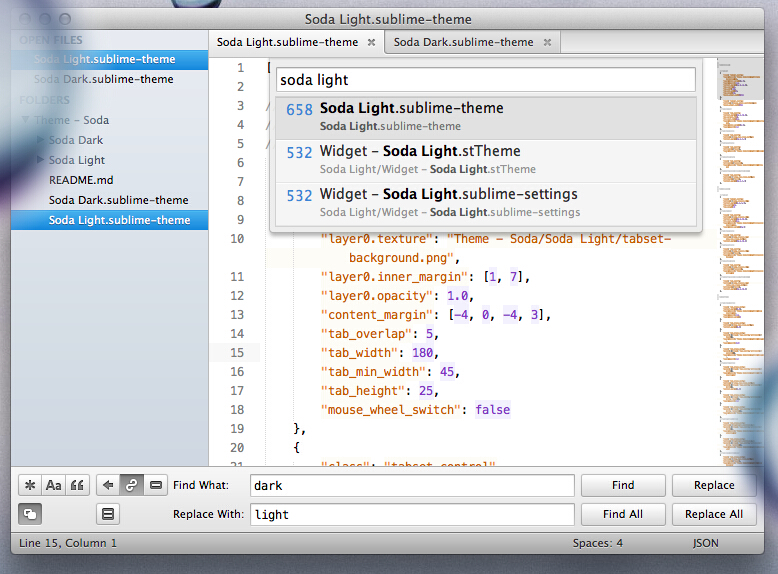Click the Replace button
Image resolution: width=778 pixels, height=574 pixels.
714,485
